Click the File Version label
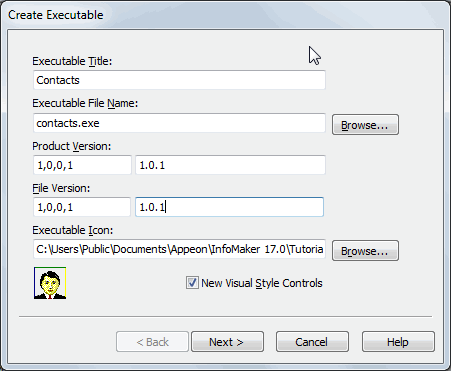Viewport: 451px width, 371px height. tap(61, 188)
